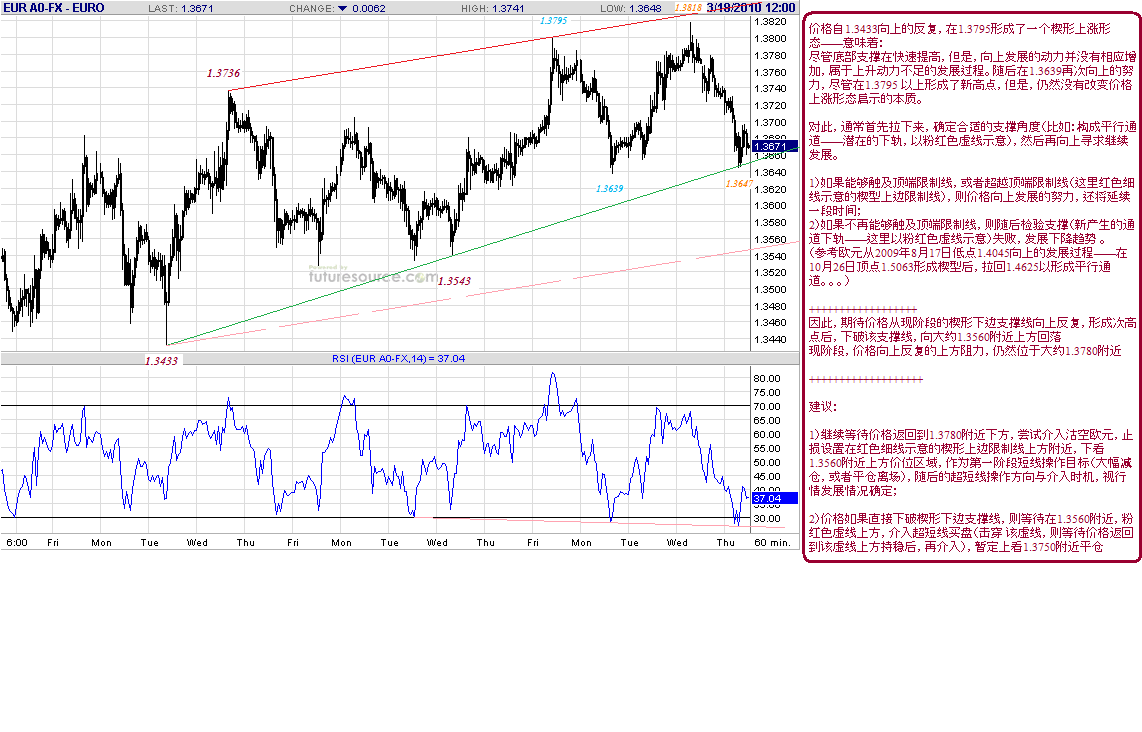Click the blue 37.04 RSI value tag
Image resolution: width=1142 pixels, height=732 pixels.
(774, 499)
